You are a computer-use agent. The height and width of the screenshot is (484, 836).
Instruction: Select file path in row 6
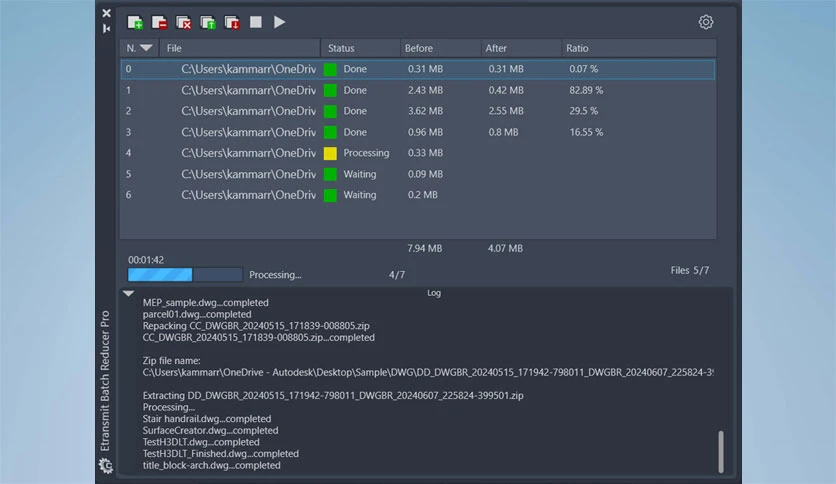(248, 195)
